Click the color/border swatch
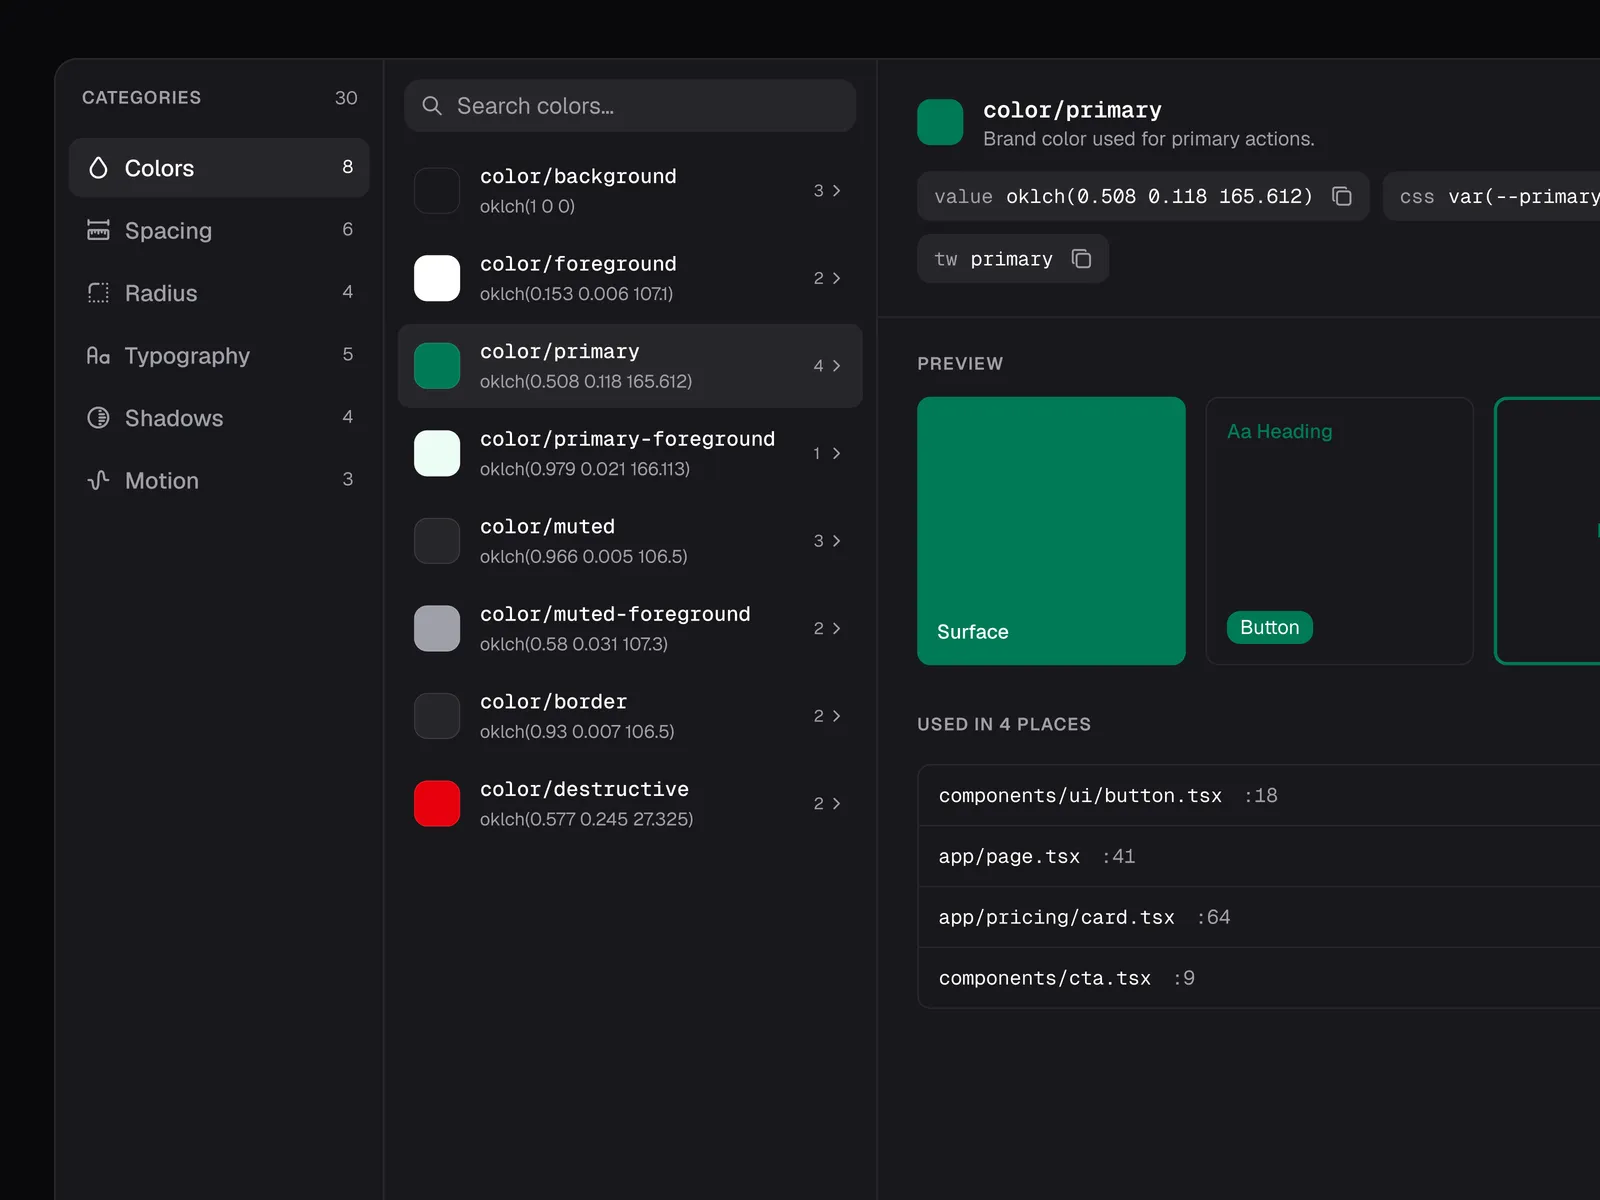Image resolution: width=1600 pixels, height=1200 pixels. tap(437, 716)
